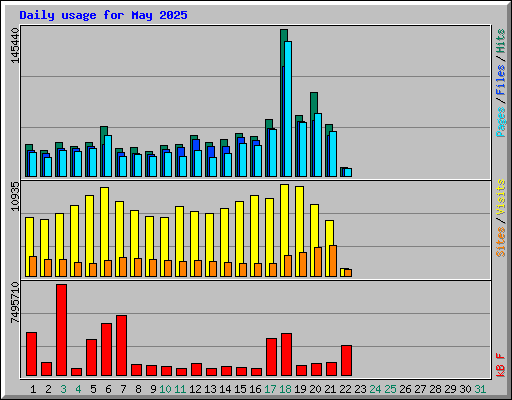
Task: Click the cyan Pages bar for day 20
Action: 318,145
